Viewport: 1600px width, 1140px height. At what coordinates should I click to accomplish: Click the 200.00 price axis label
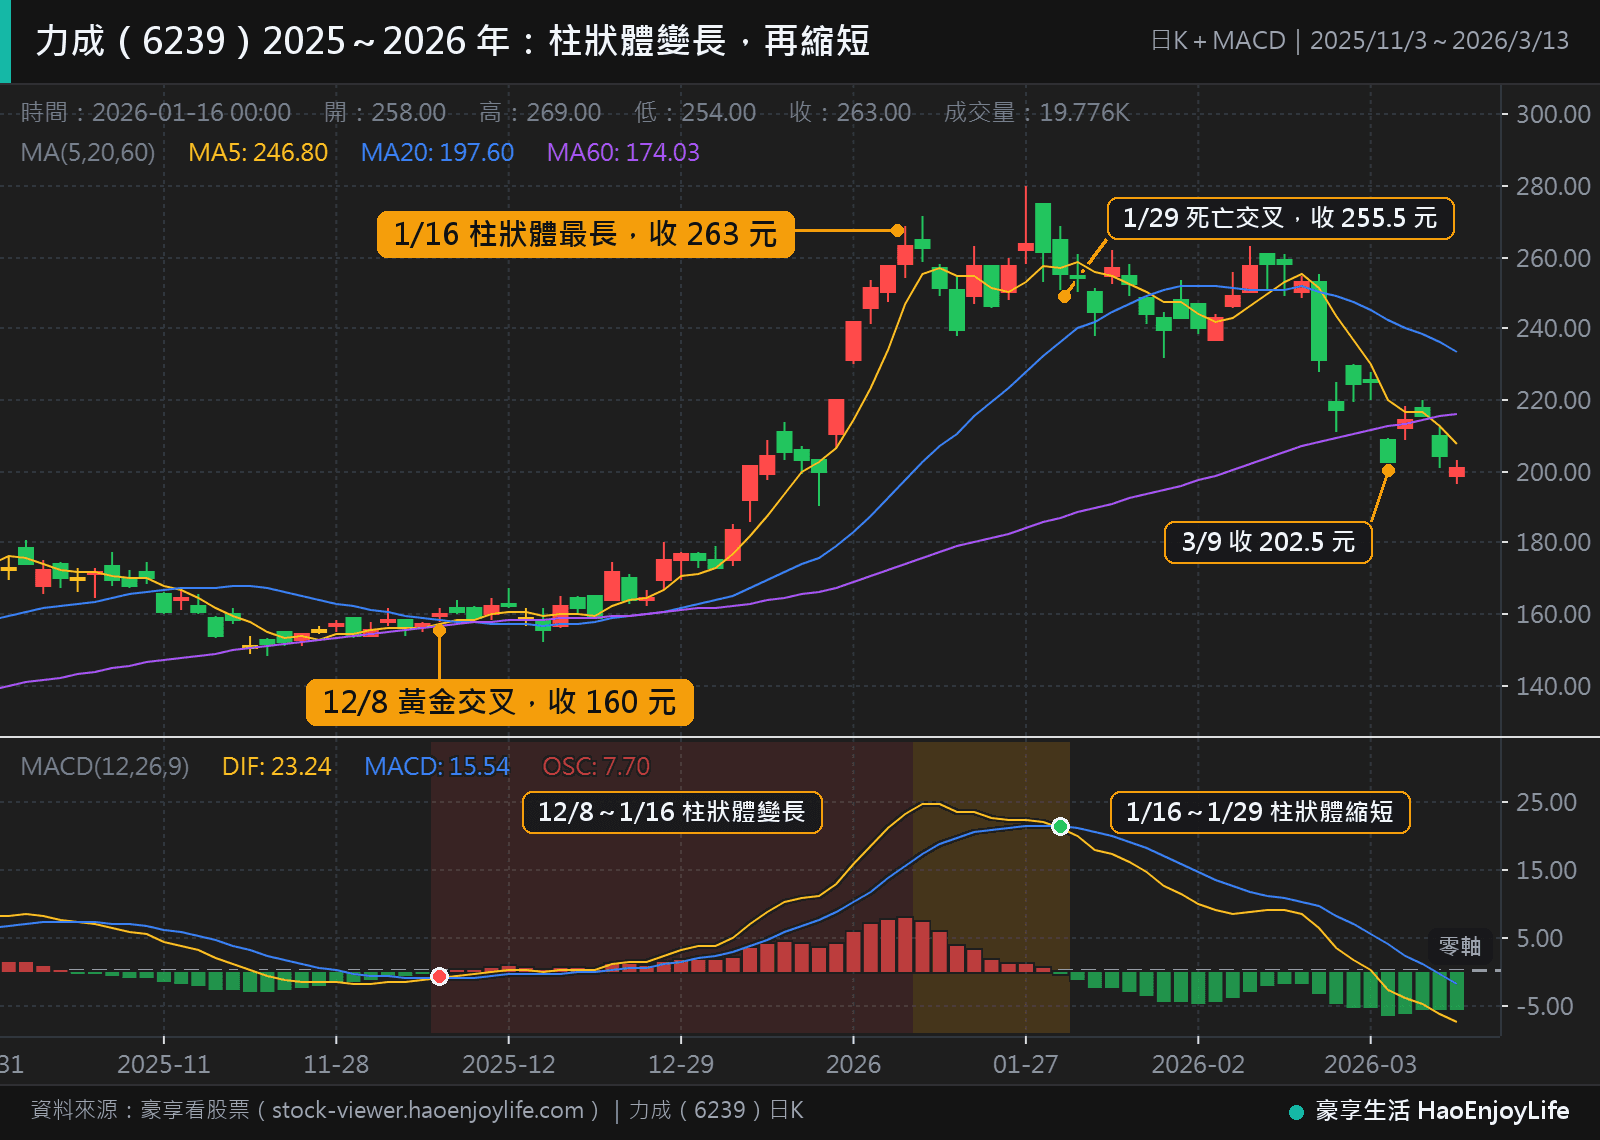(1553, 472)
